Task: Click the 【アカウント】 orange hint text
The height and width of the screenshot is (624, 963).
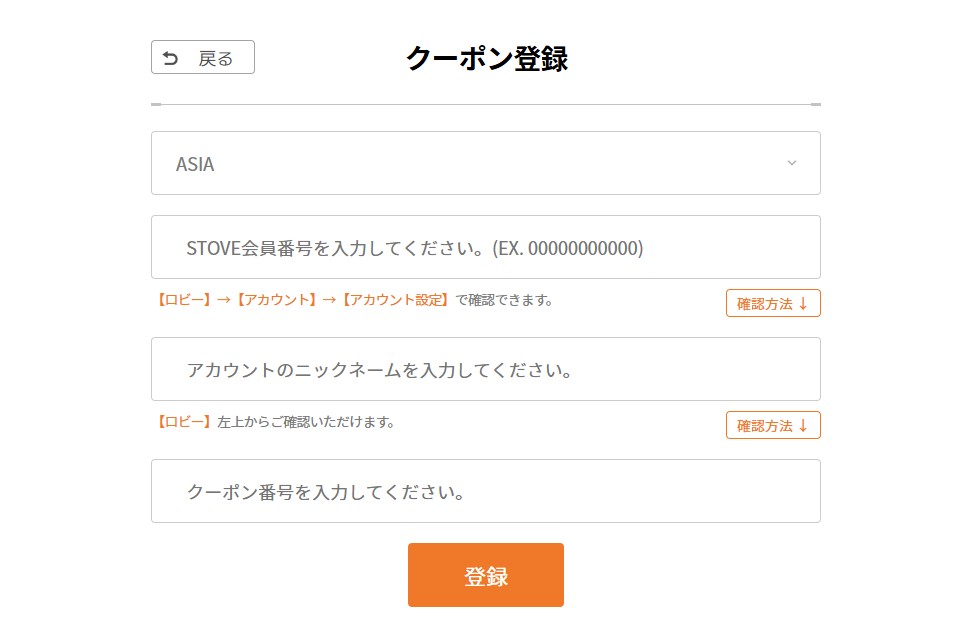Action: pos(277,300)
